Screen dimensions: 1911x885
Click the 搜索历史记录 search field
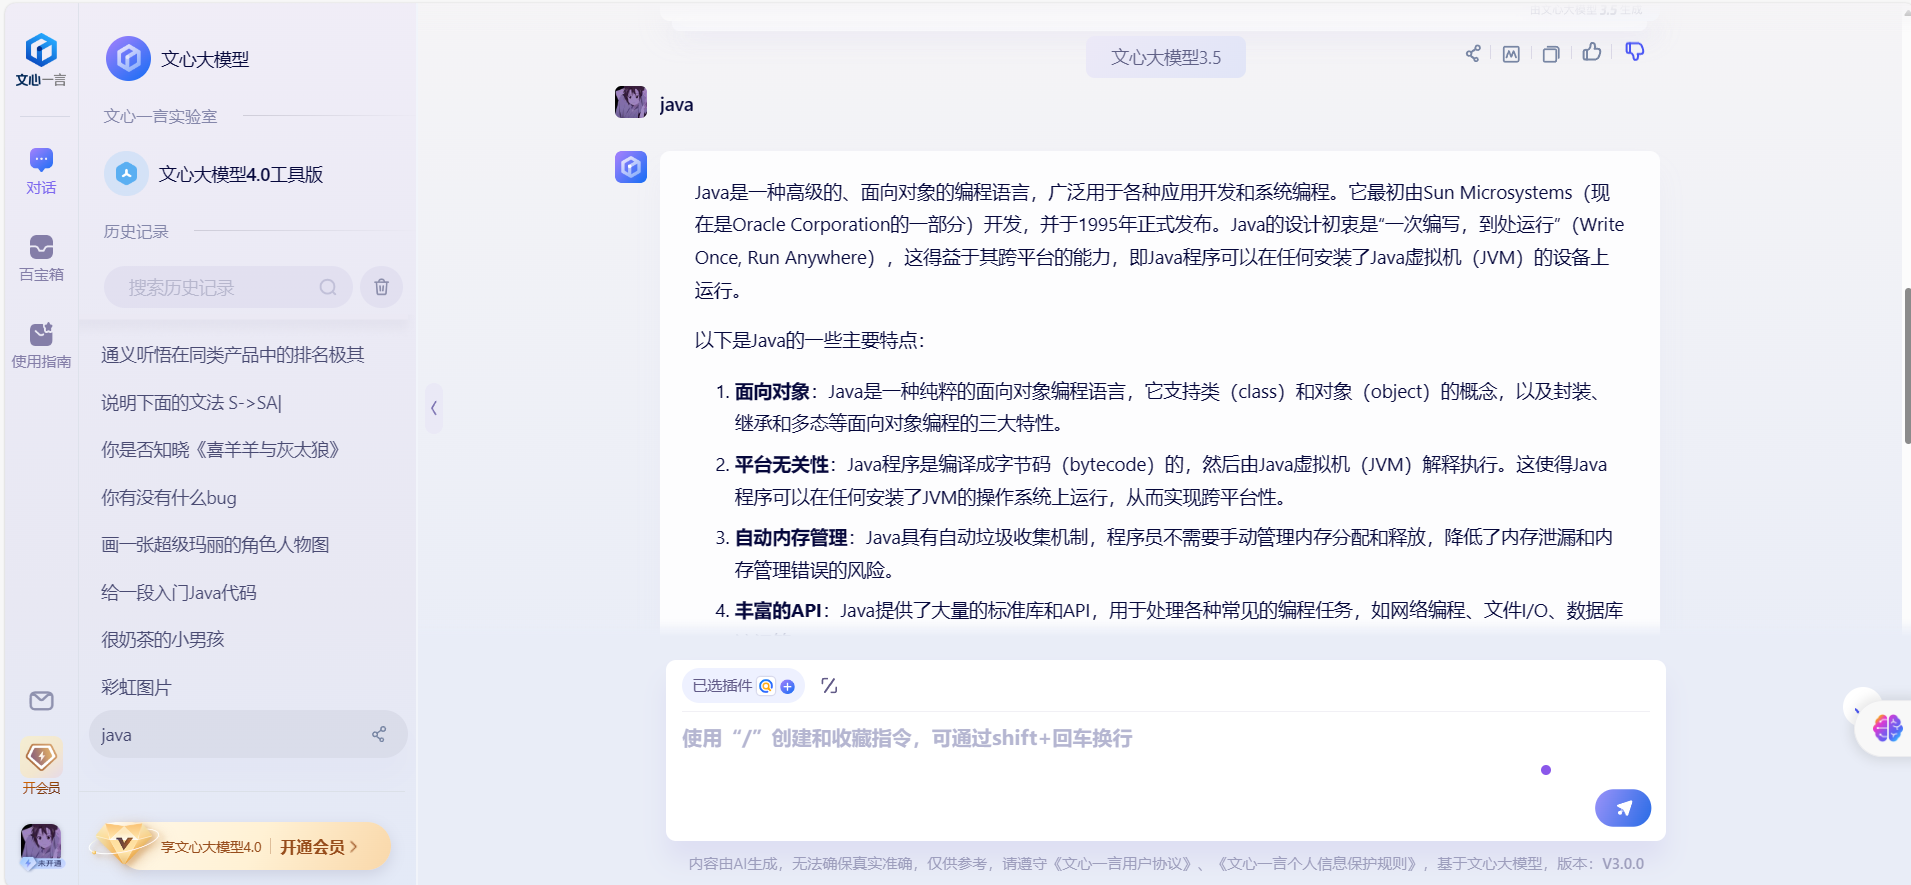[228, 288]
